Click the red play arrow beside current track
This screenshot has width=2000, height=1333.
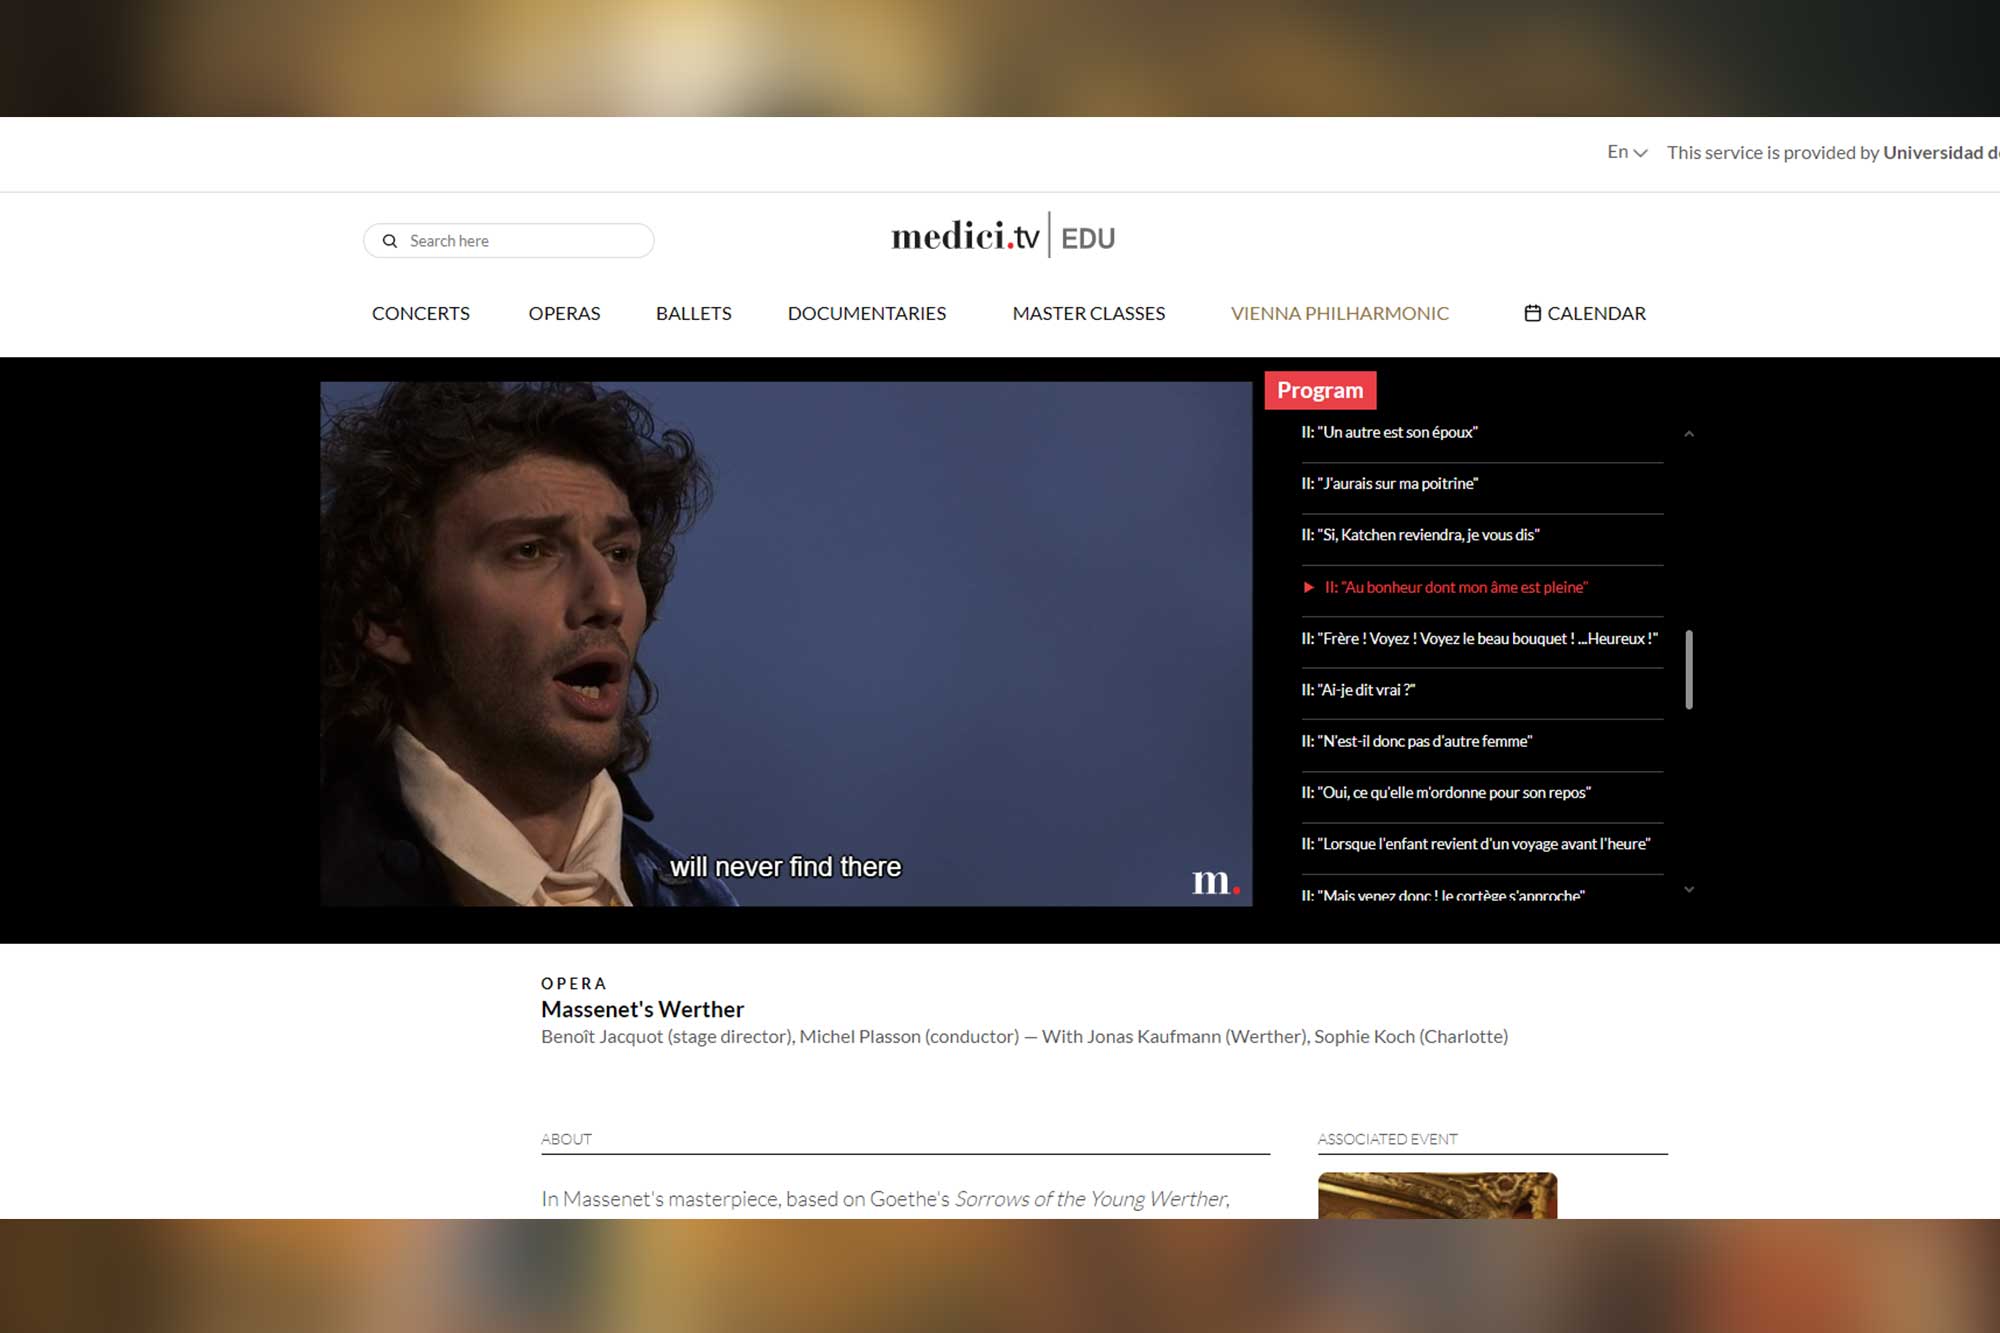tap(1309, 587)
